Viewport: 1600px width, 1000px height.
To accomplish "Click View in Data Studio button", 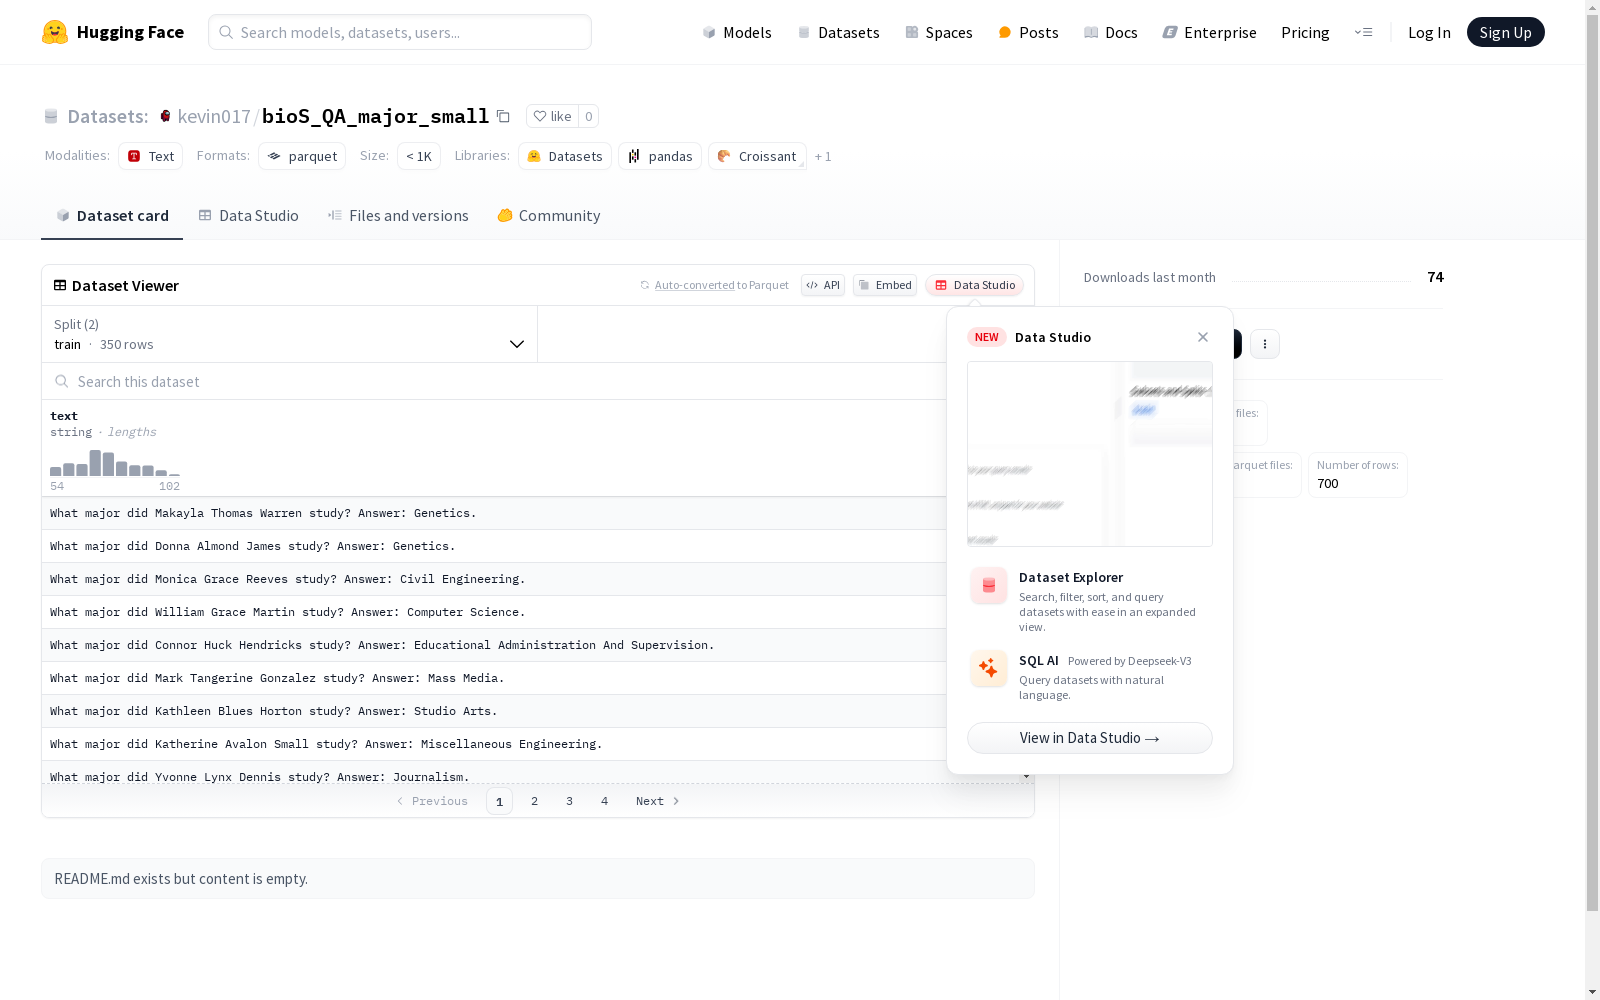I will coord(1090,738).
